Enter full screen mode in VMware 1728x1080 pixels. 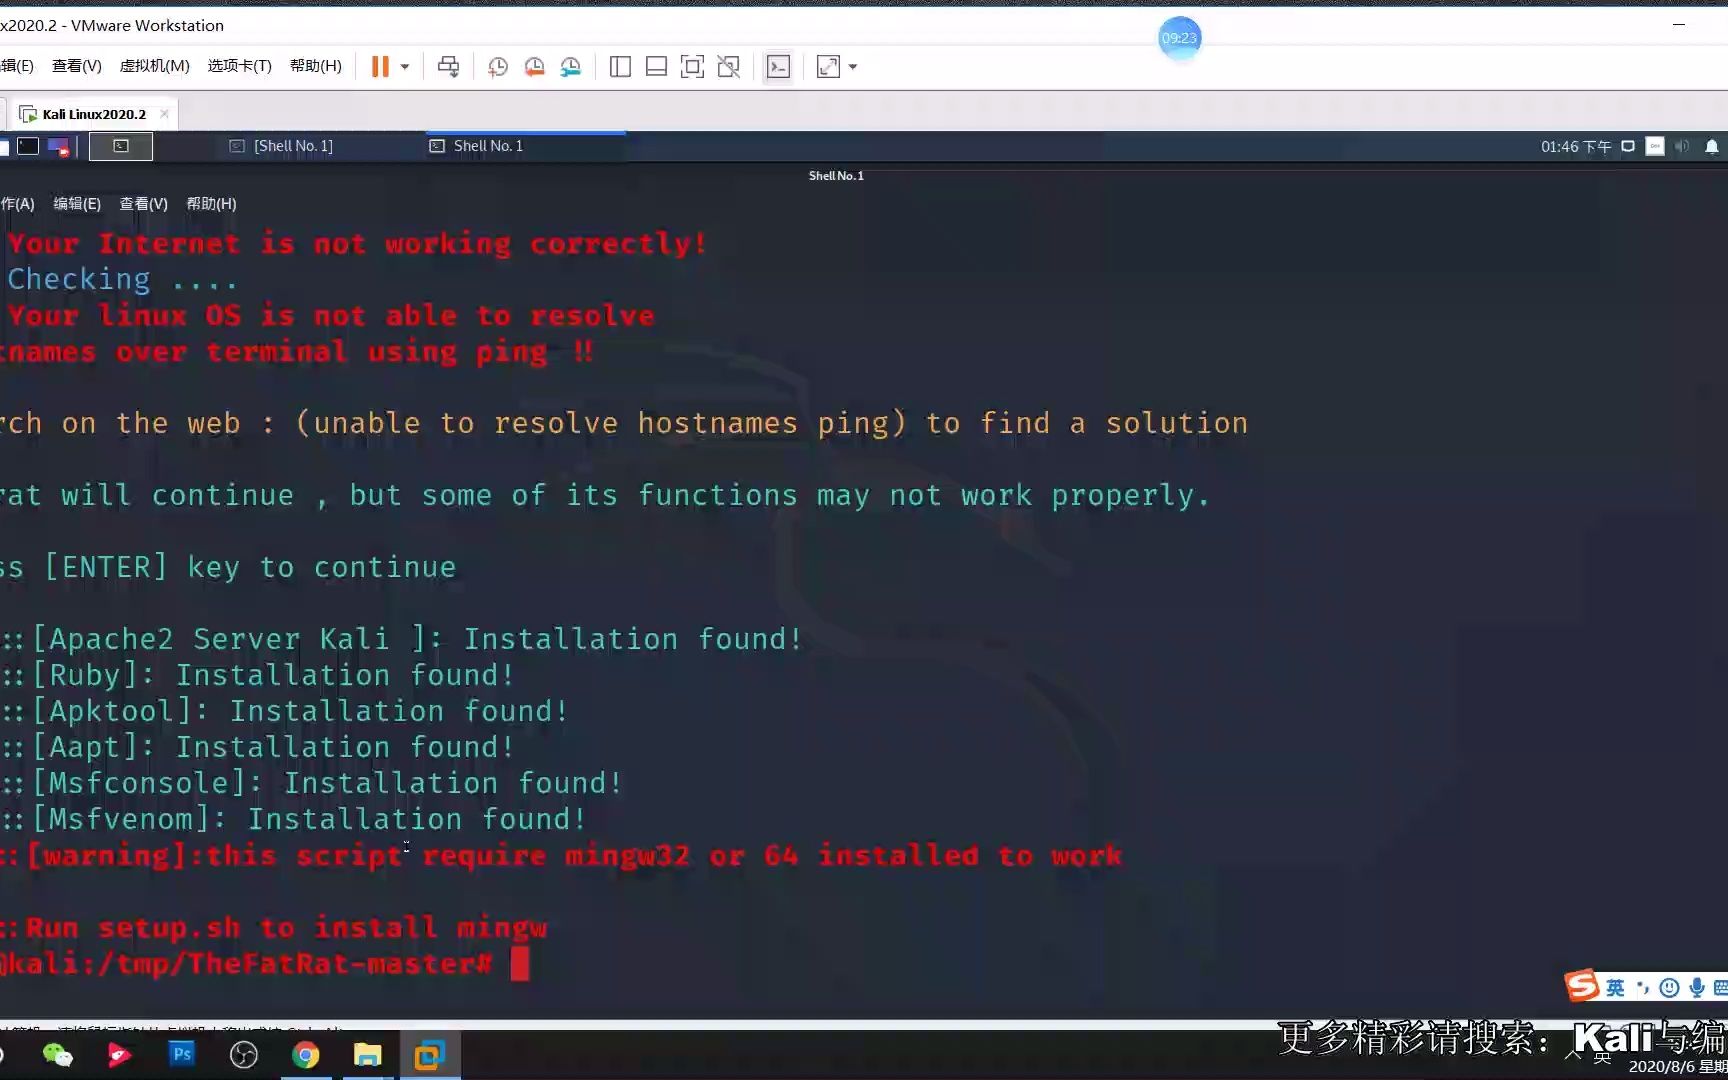(x=692, y=67)
